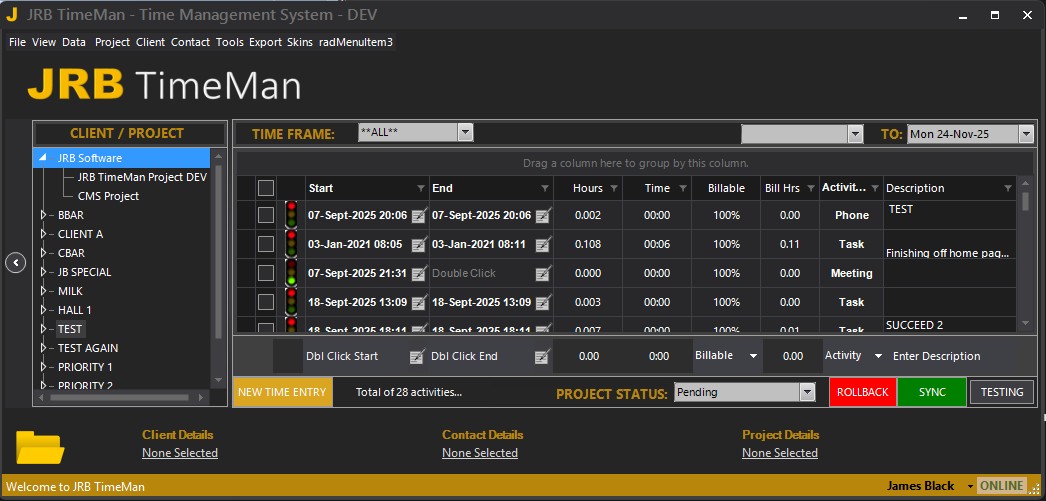
Task: Check the box for the Phone activity row
Action: click(265, 215)
